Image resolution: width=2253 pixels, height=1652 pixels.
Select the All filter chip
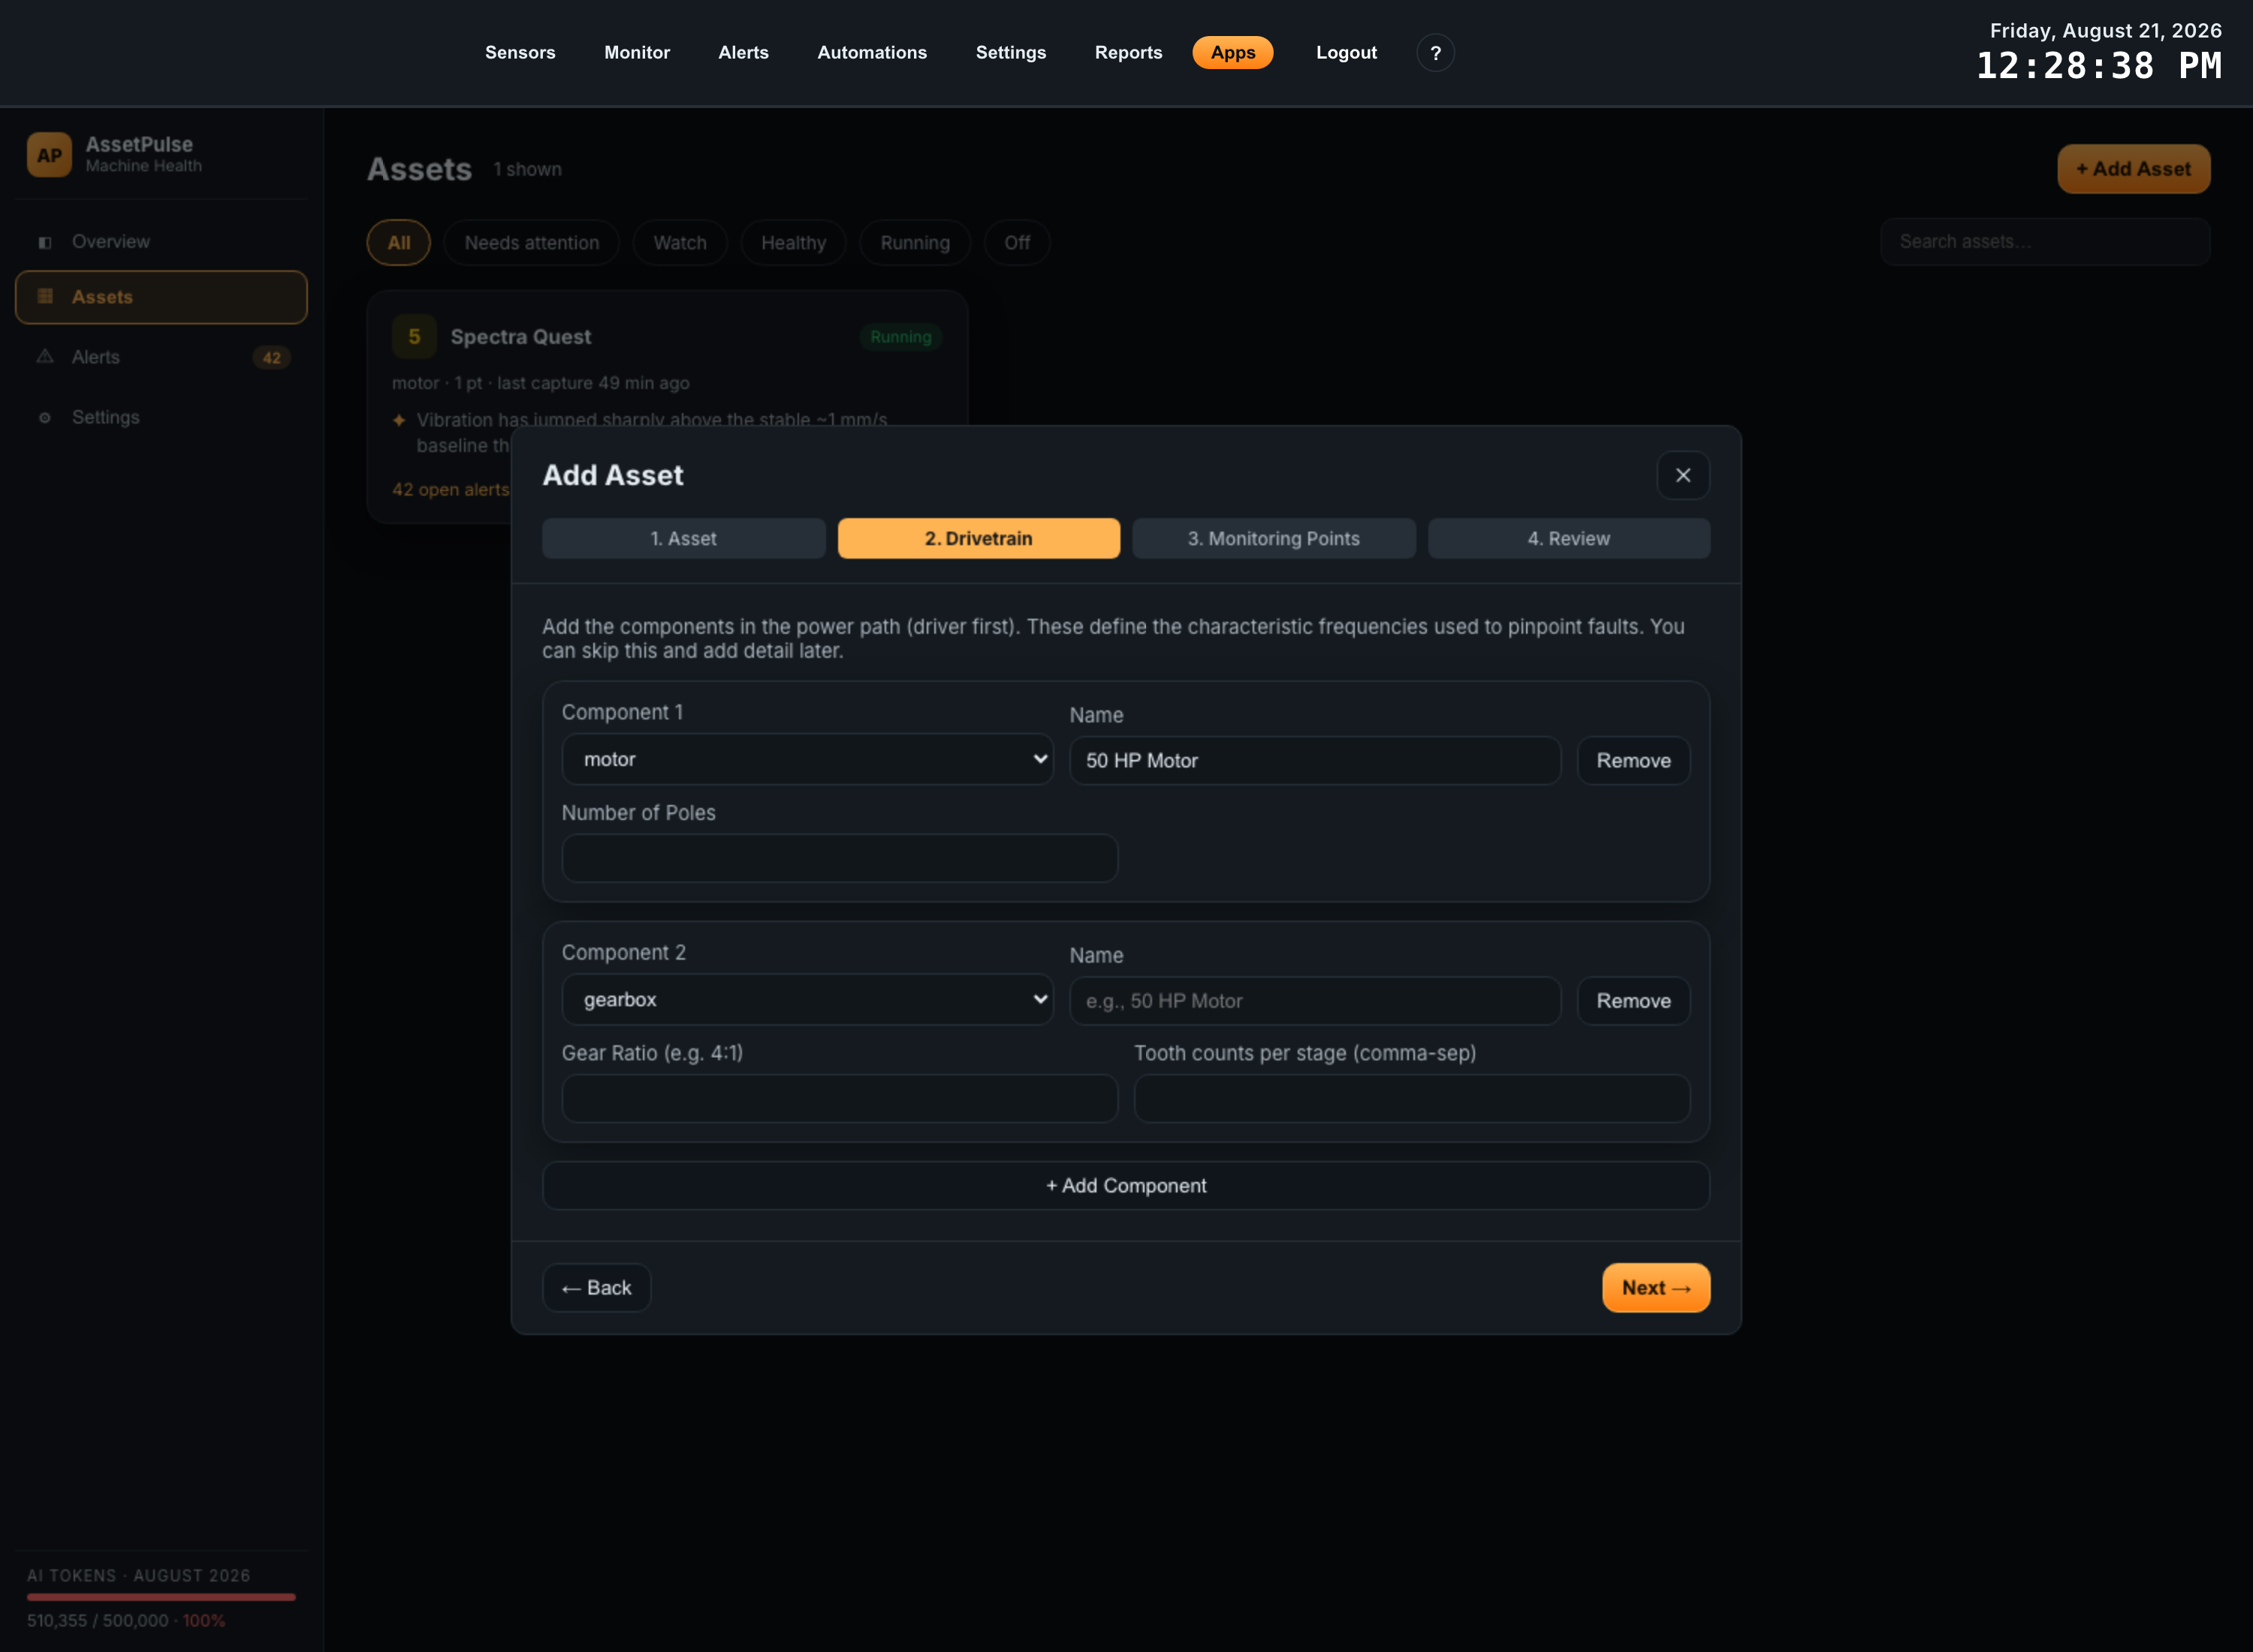(398, 243)
